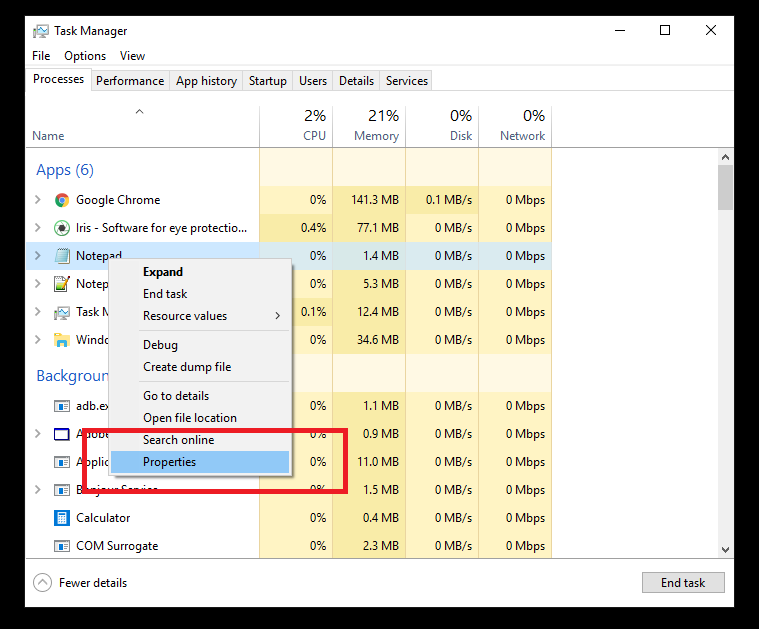Screen dimensions: 759x629
Task: Sort by the Memory column header
Action: [369, 126]
